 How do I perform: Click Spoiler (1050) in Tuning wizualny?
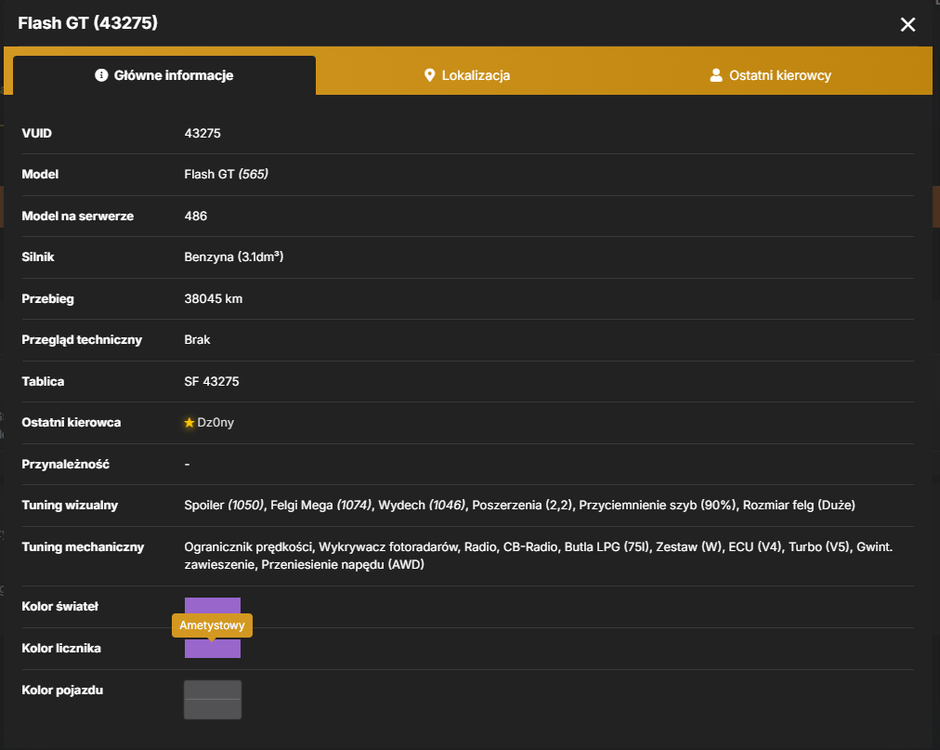click(224, 505)
